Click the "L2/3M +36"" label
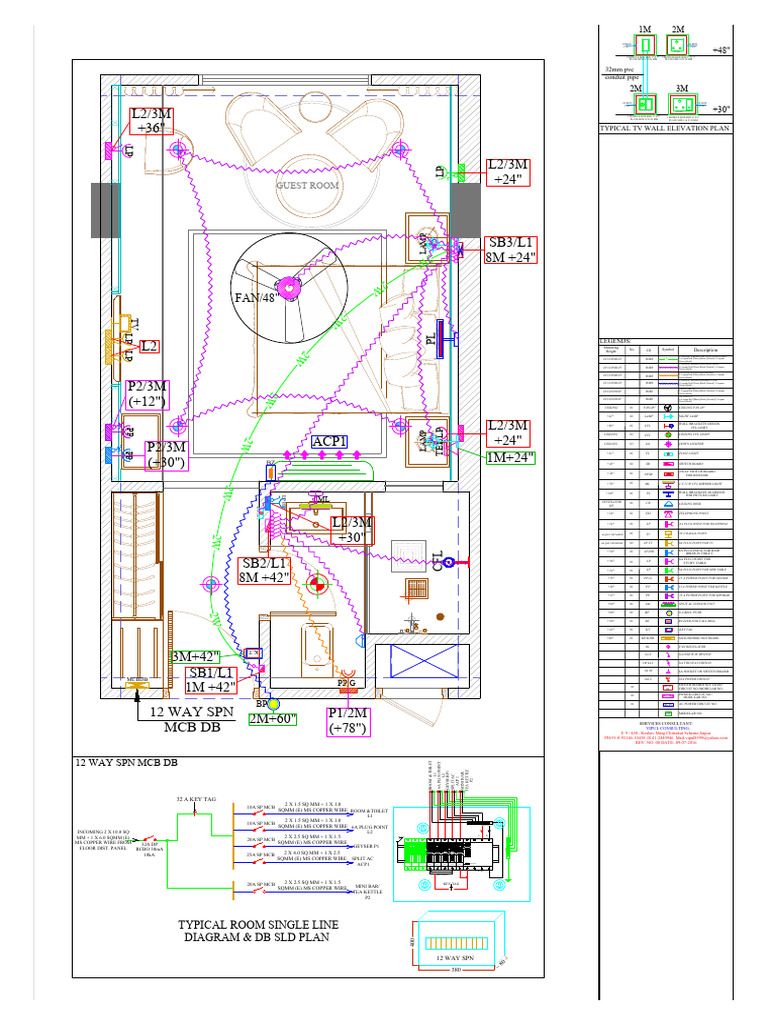768x1024 pixels. [152, 121]
